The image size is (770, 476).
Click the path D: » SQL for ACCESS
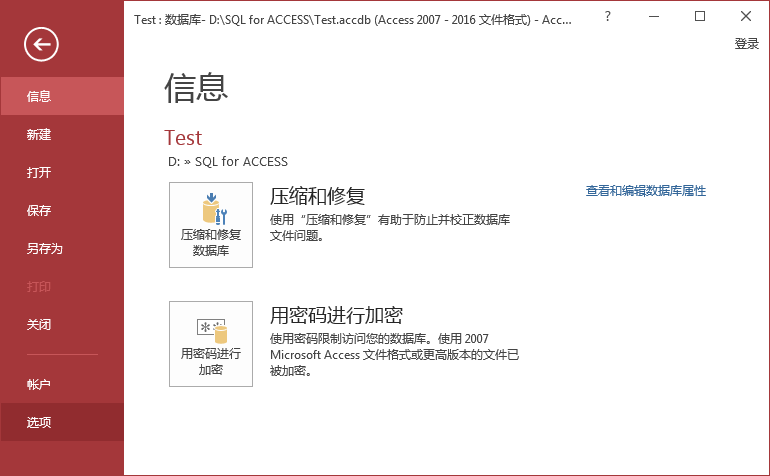pyautogui.click(x=228, y=162)
